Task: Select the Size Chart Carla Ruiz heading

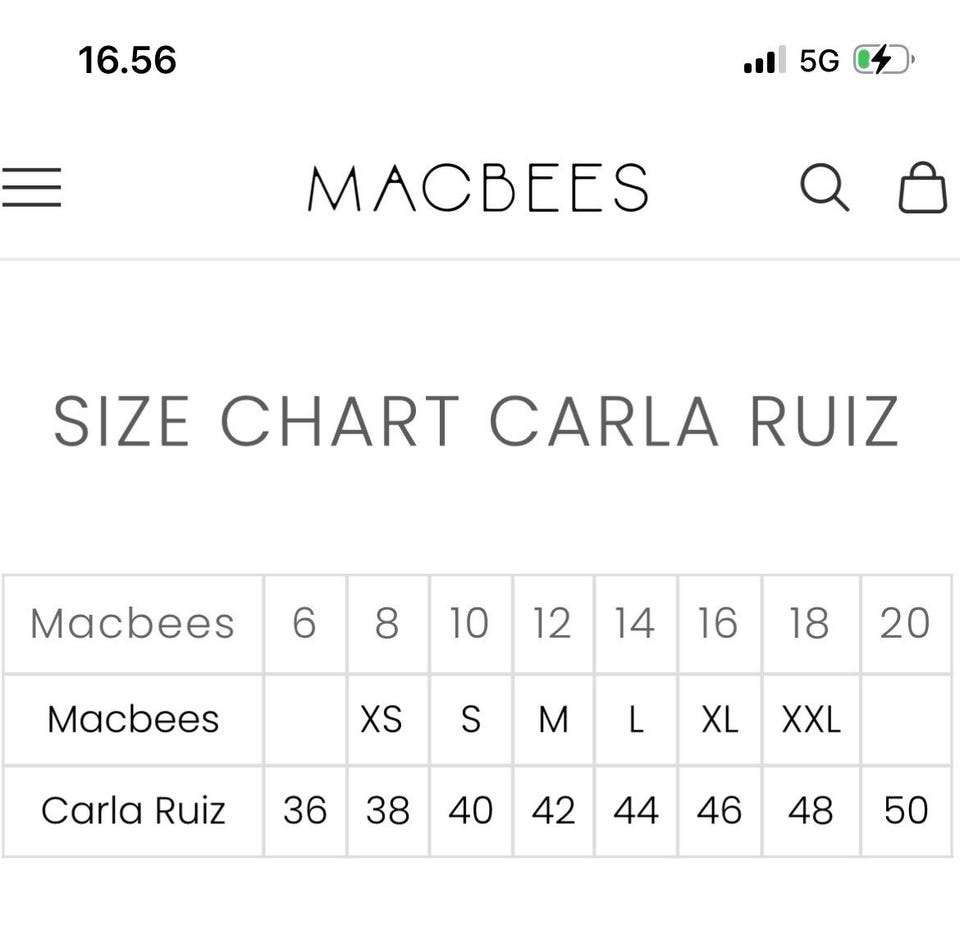Action: click(476, 421)
